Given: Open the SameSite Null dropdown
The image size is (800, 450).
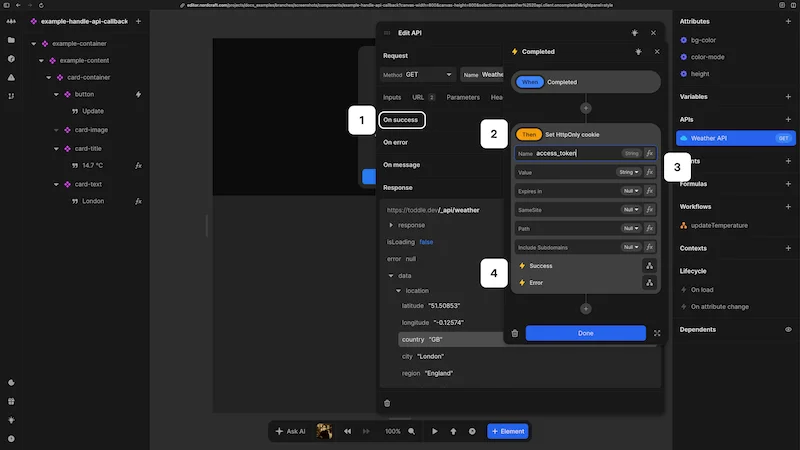Looking at the screenshot, I should point(631,210).
